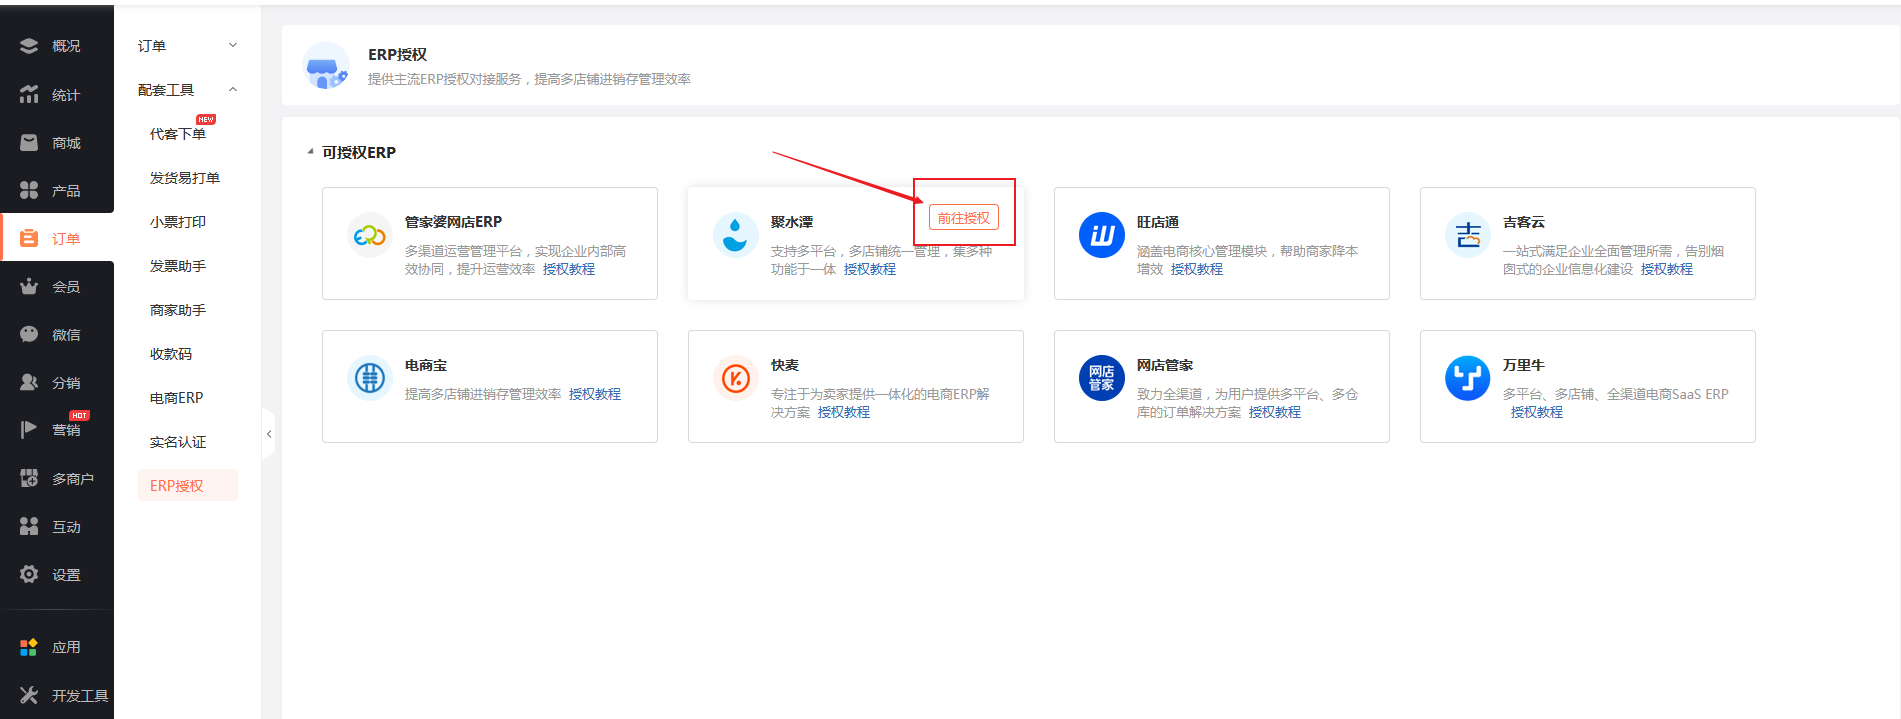1901x719 pixels.
Task: Click the 万里牛 logo icon
Action: tap(1468, 379)
